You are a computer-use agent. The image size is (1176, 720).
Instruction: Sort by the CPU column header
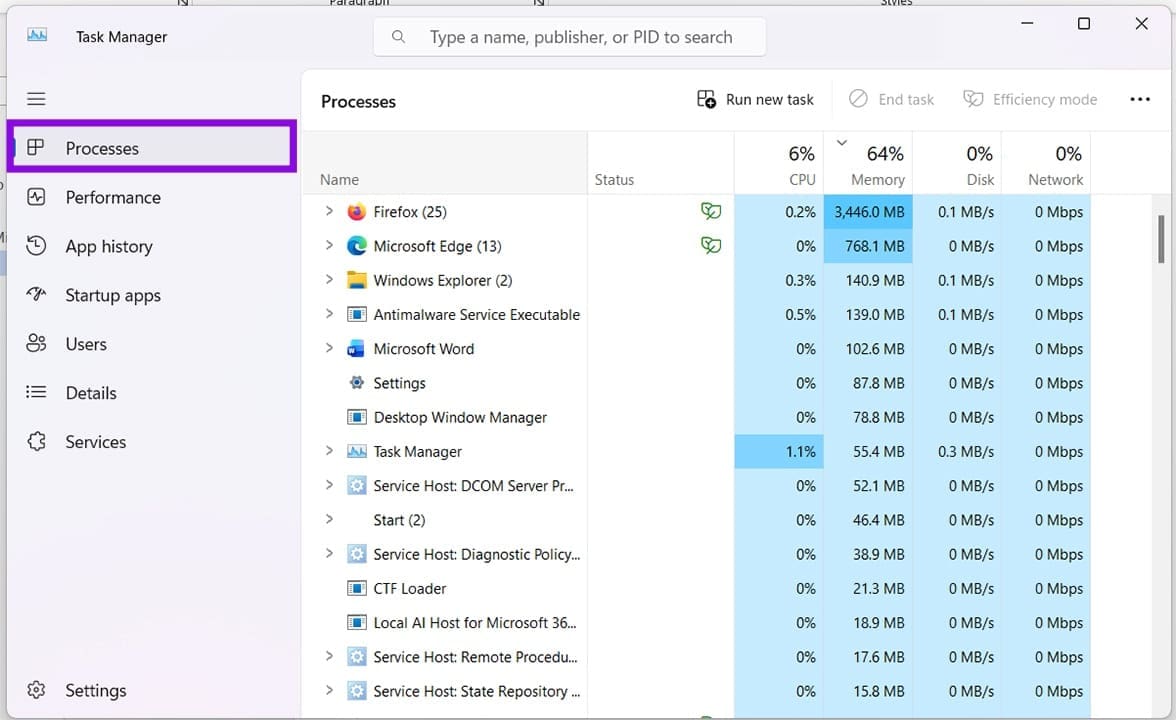pyautogui.click(x=778, y=163)
